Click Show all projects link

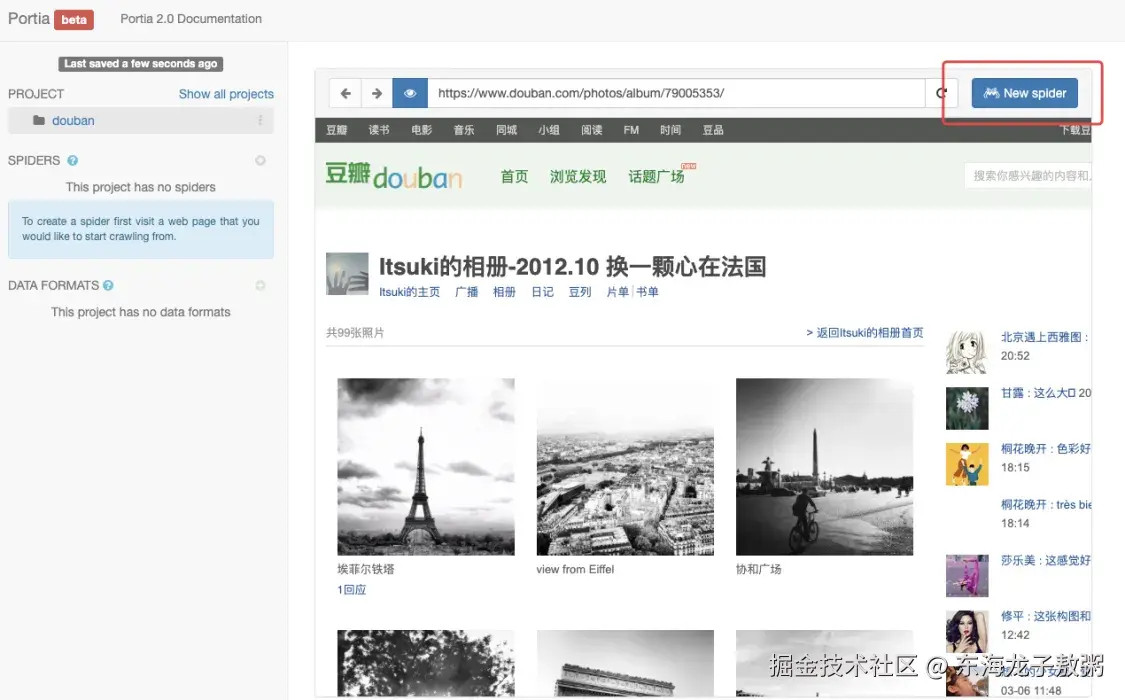(226, 94)
